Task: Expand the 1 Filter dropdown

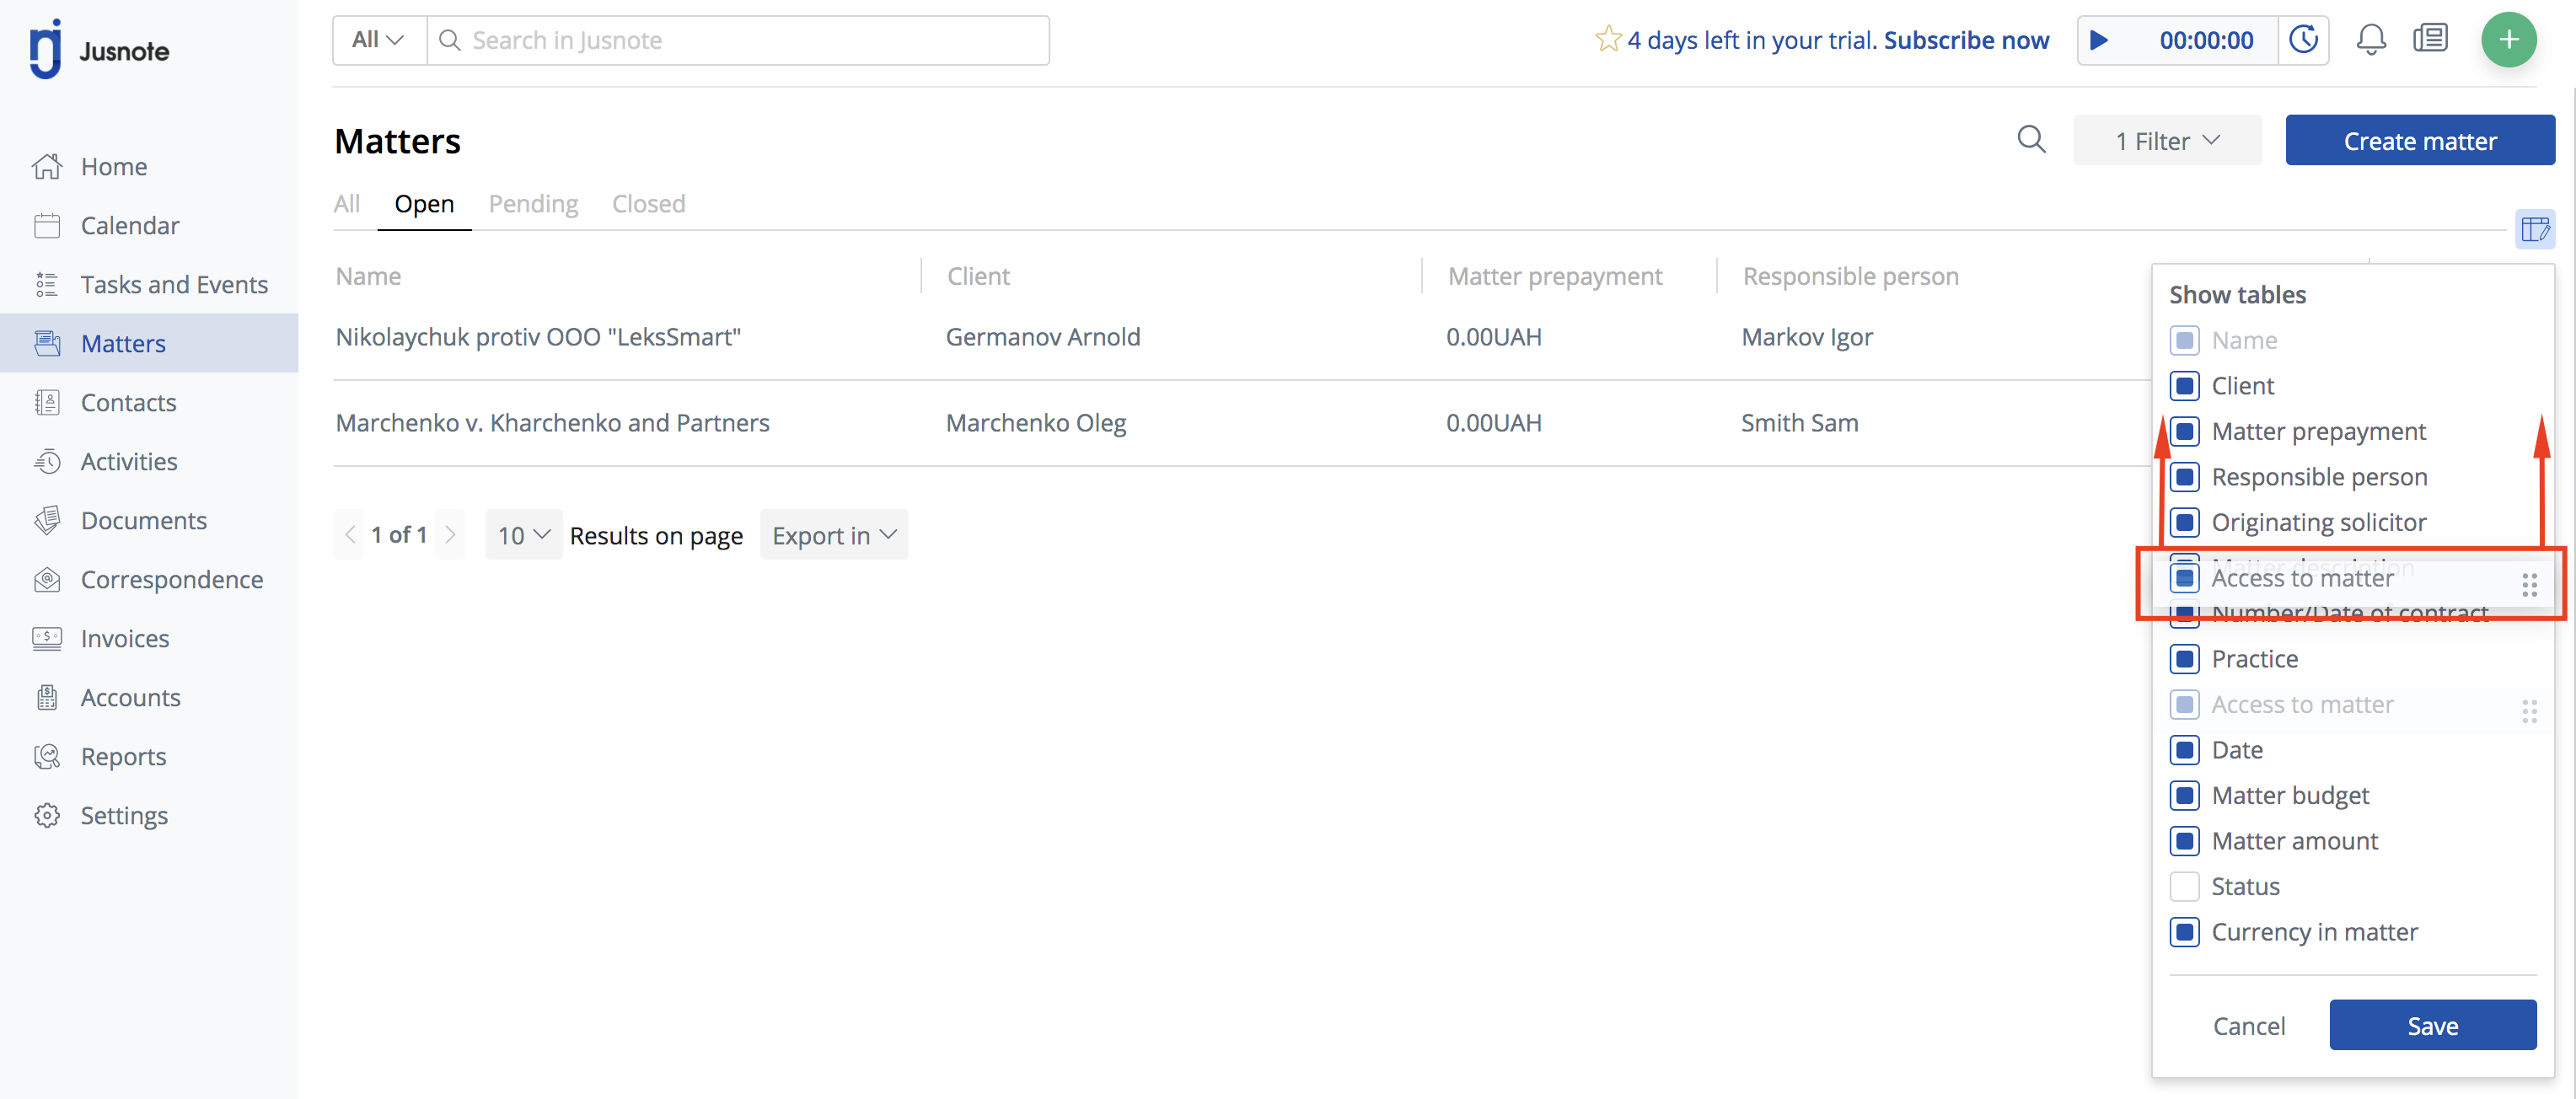Action: pyautogui.click(x=2166, y=141)
